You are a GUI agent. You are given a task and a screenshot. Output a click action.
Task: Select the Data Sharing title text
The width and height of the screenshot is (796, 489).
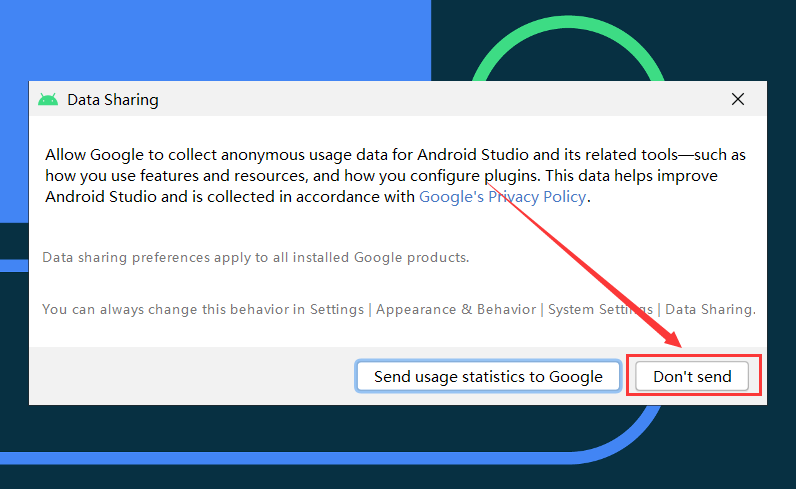tap(113, 100)
